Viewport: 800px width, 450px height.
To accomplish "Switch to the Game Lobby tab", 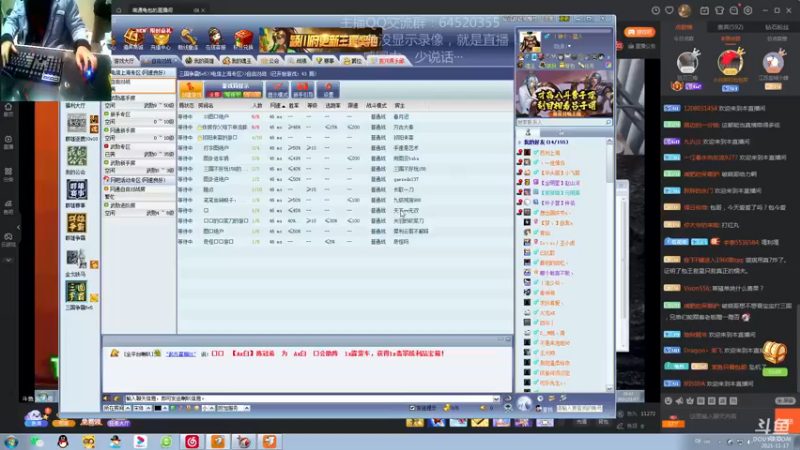I will [124, 61].
